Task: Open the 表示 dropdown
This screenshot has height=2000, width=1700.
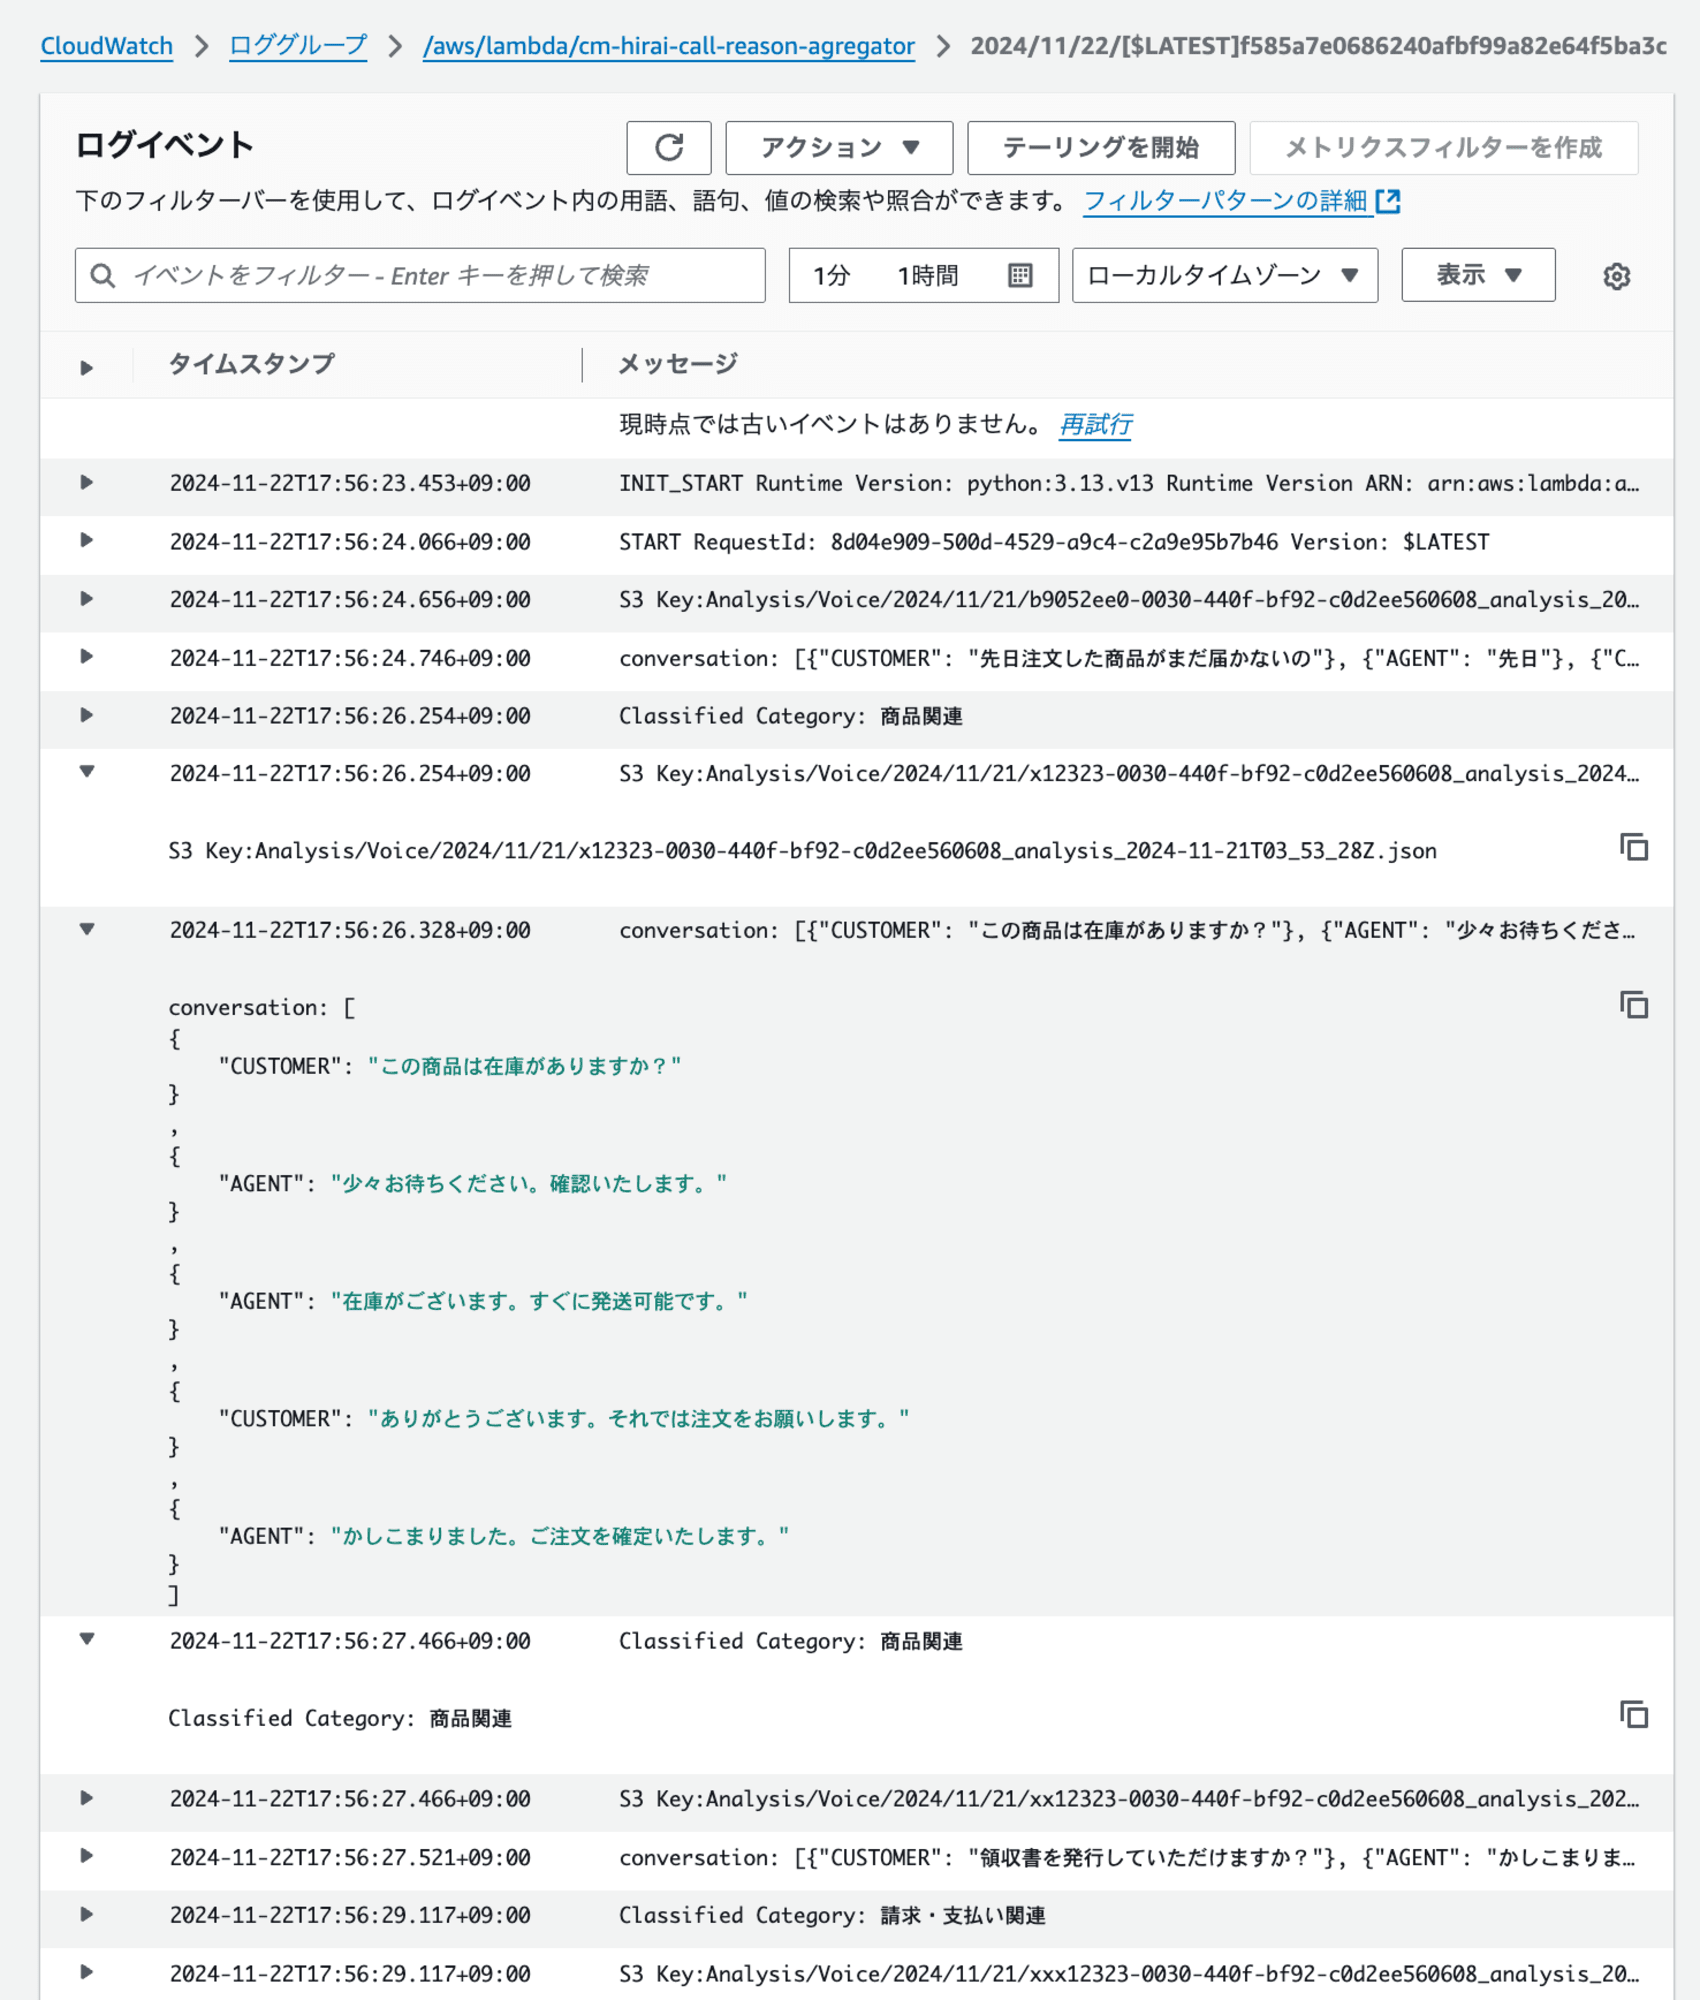Action: click(x=1478, y=275)
